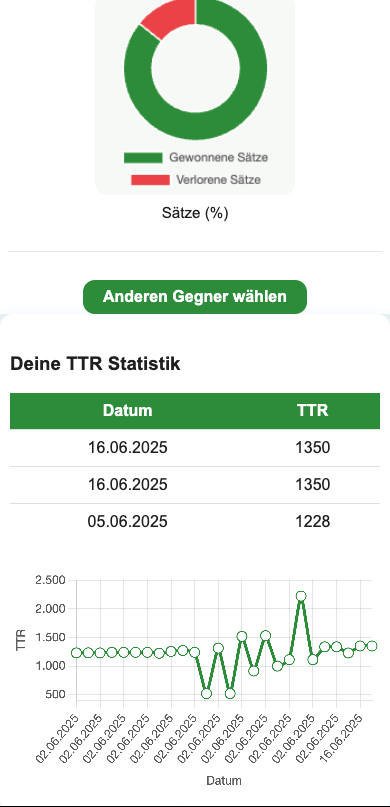Click the red Verlorene Sätze legend swatch

150,180
